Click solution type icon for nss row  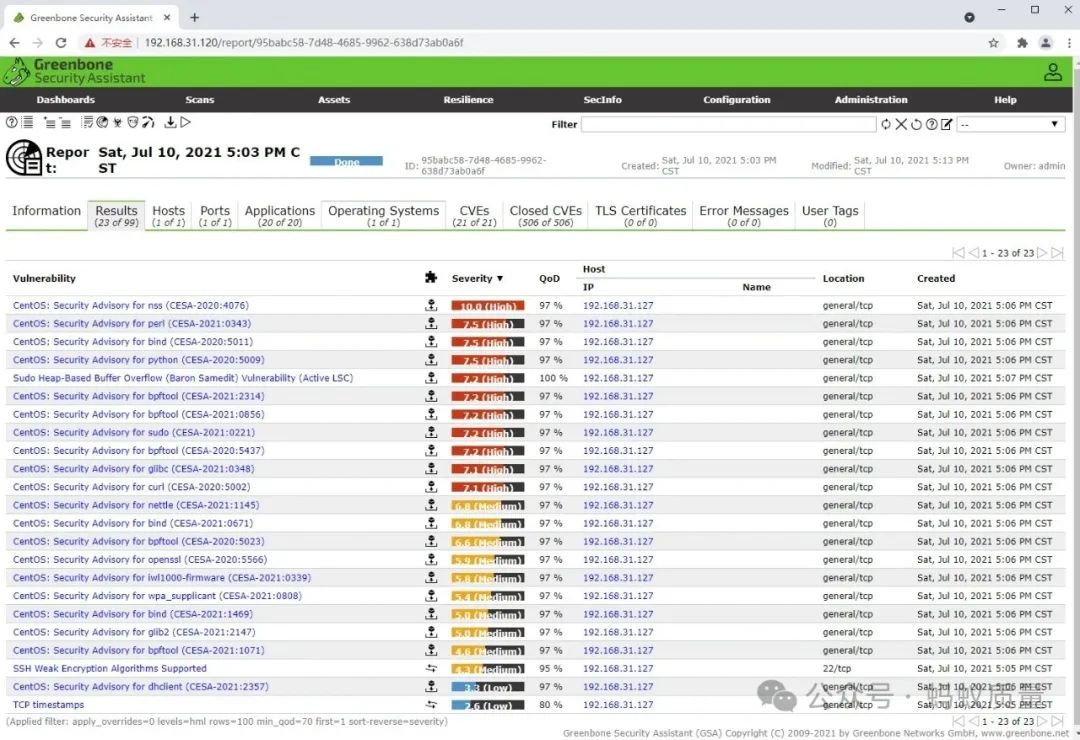(x=431, y=305)
